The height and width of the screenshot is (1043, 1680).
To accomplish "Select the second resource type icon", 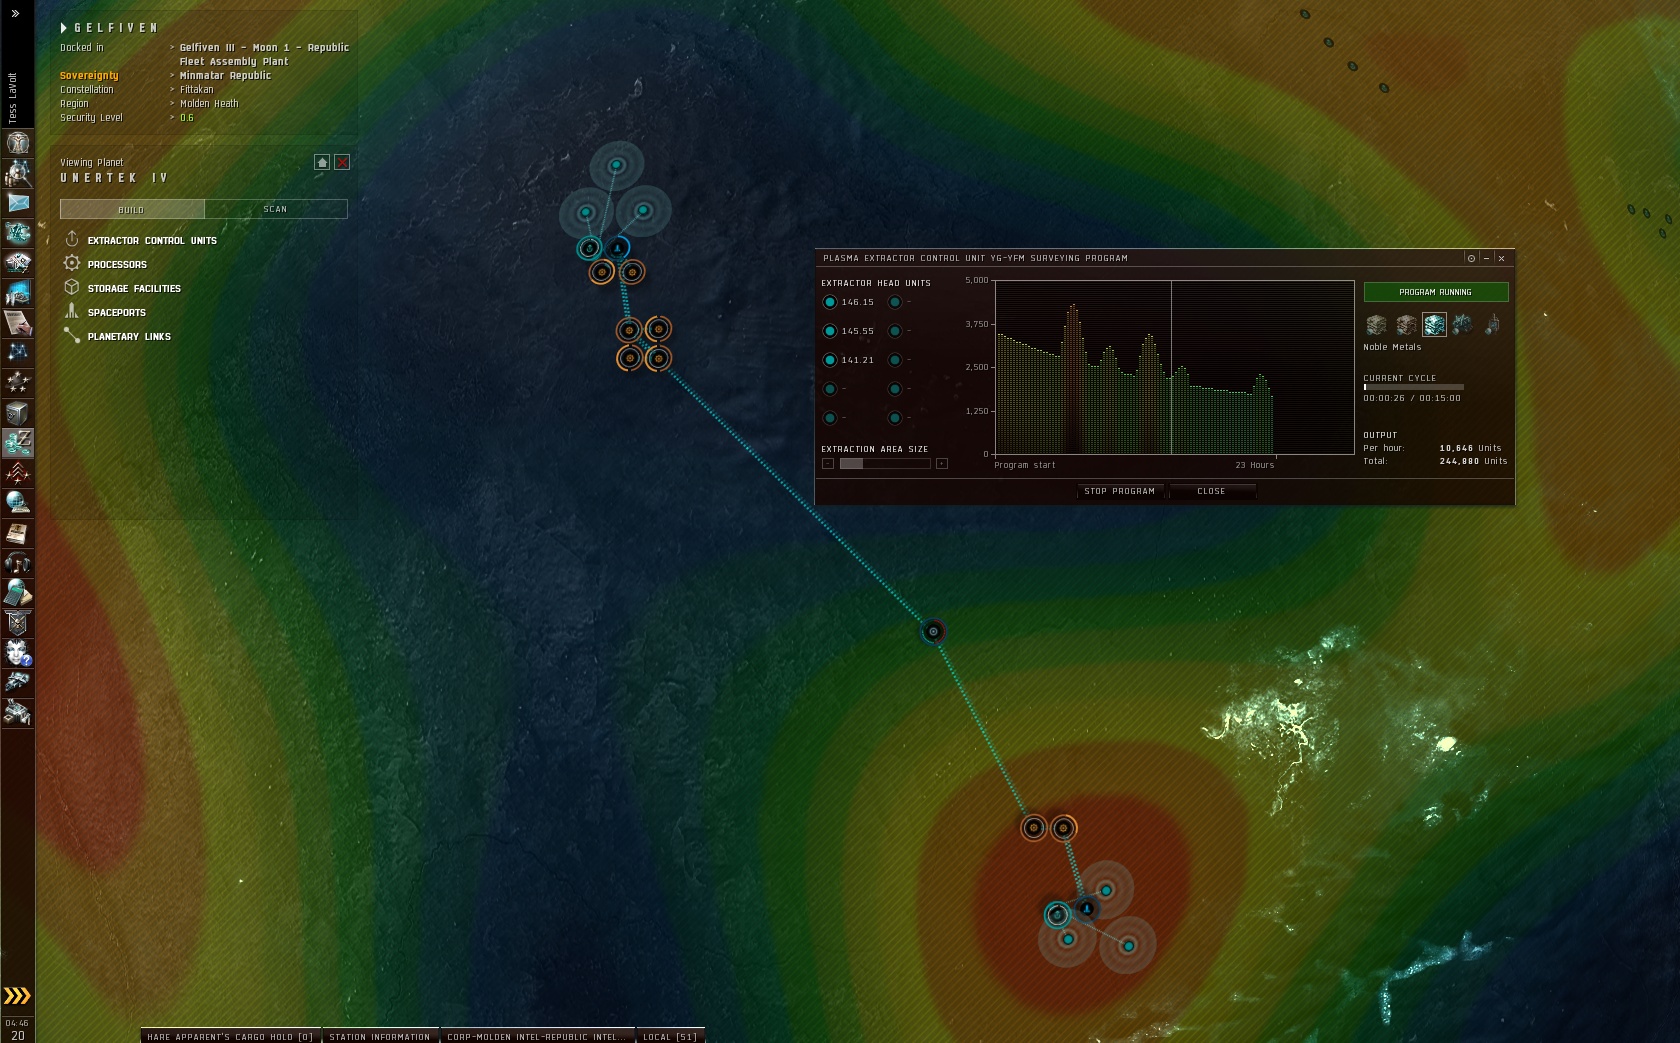I will point(1406,325).
